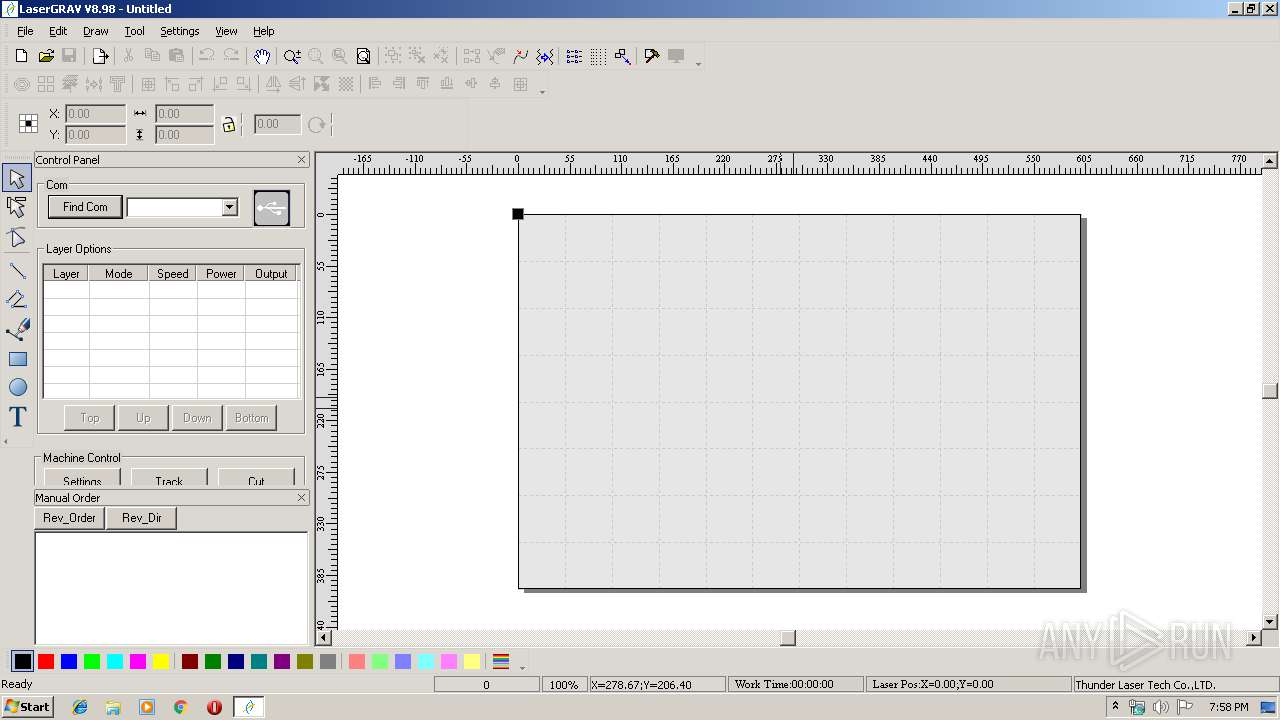Screen dimensions: 1280x720
Task: Pick the magenta color swatch
Action: (138, 662)
